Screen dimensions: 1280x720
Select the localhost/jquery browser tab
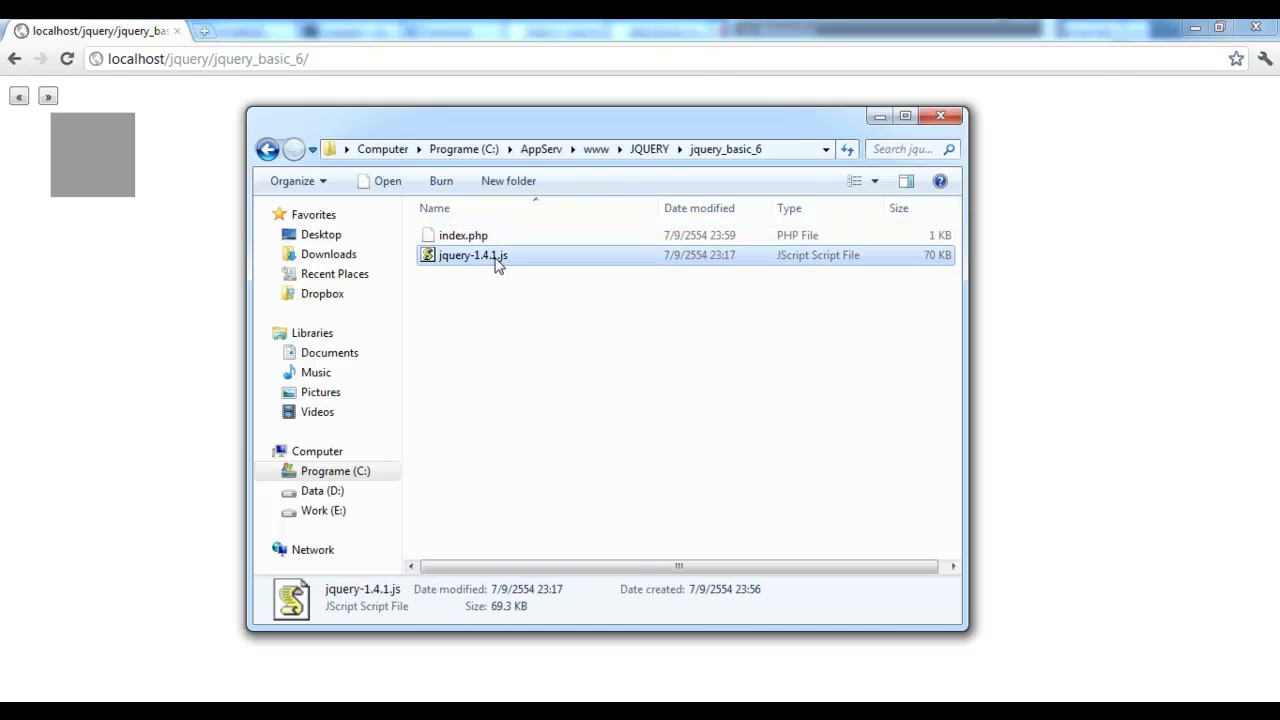(x=96, y=31)
